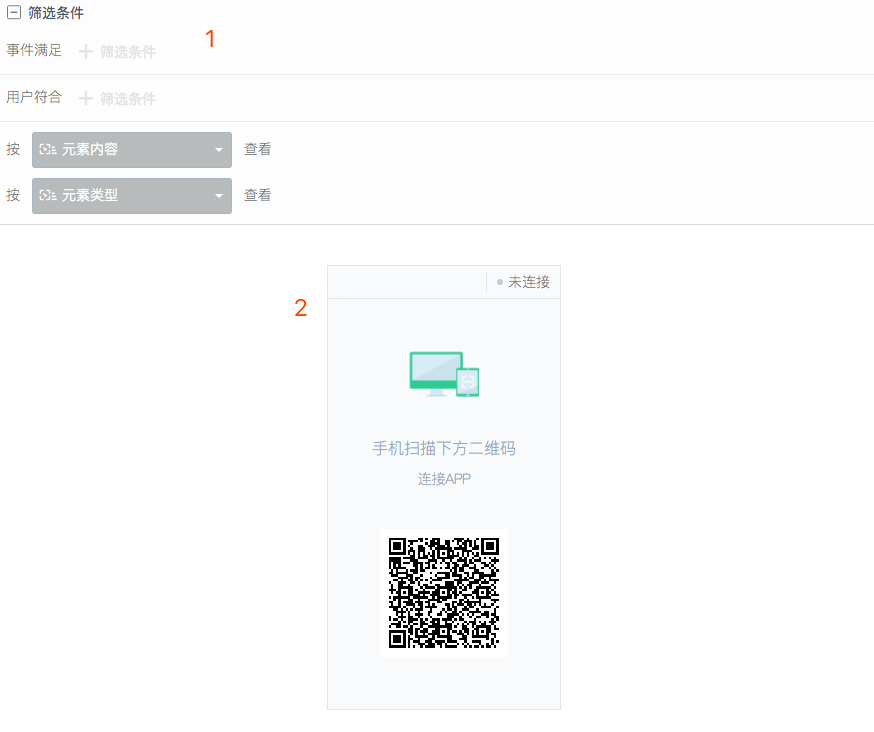This screenshot has height=732, width=874.
Task: Click the element icon inside 元素类型 dropdown
Action: click(x=48, y=195)
